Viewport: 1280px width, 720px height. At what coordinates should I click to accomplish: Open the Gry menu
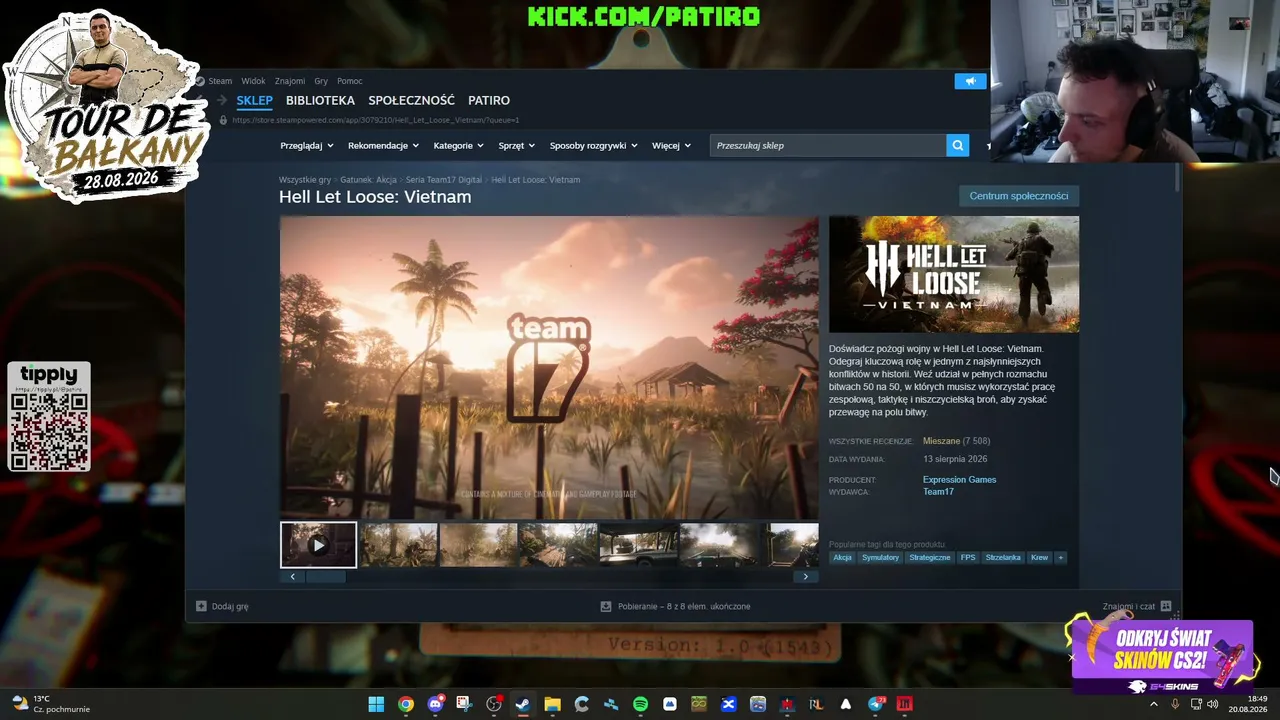coord(321,81)
